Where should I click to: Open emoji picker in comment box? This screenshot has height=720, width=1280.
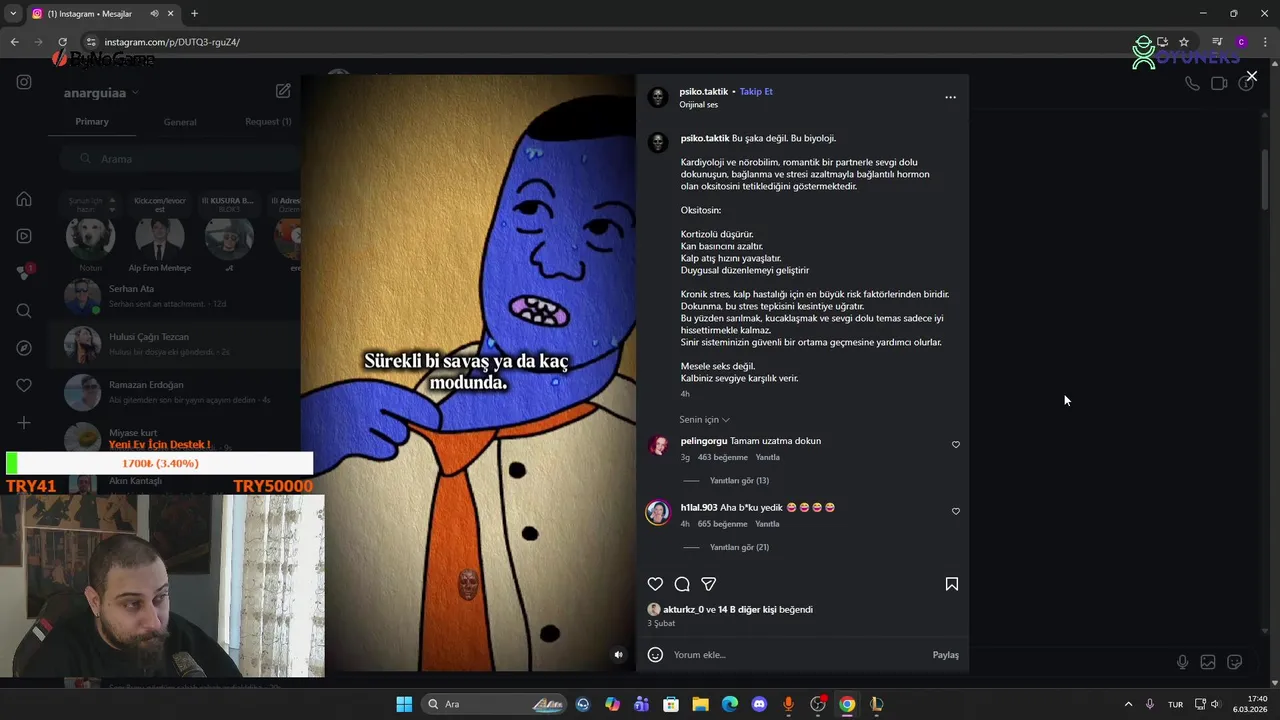[655, 655]
